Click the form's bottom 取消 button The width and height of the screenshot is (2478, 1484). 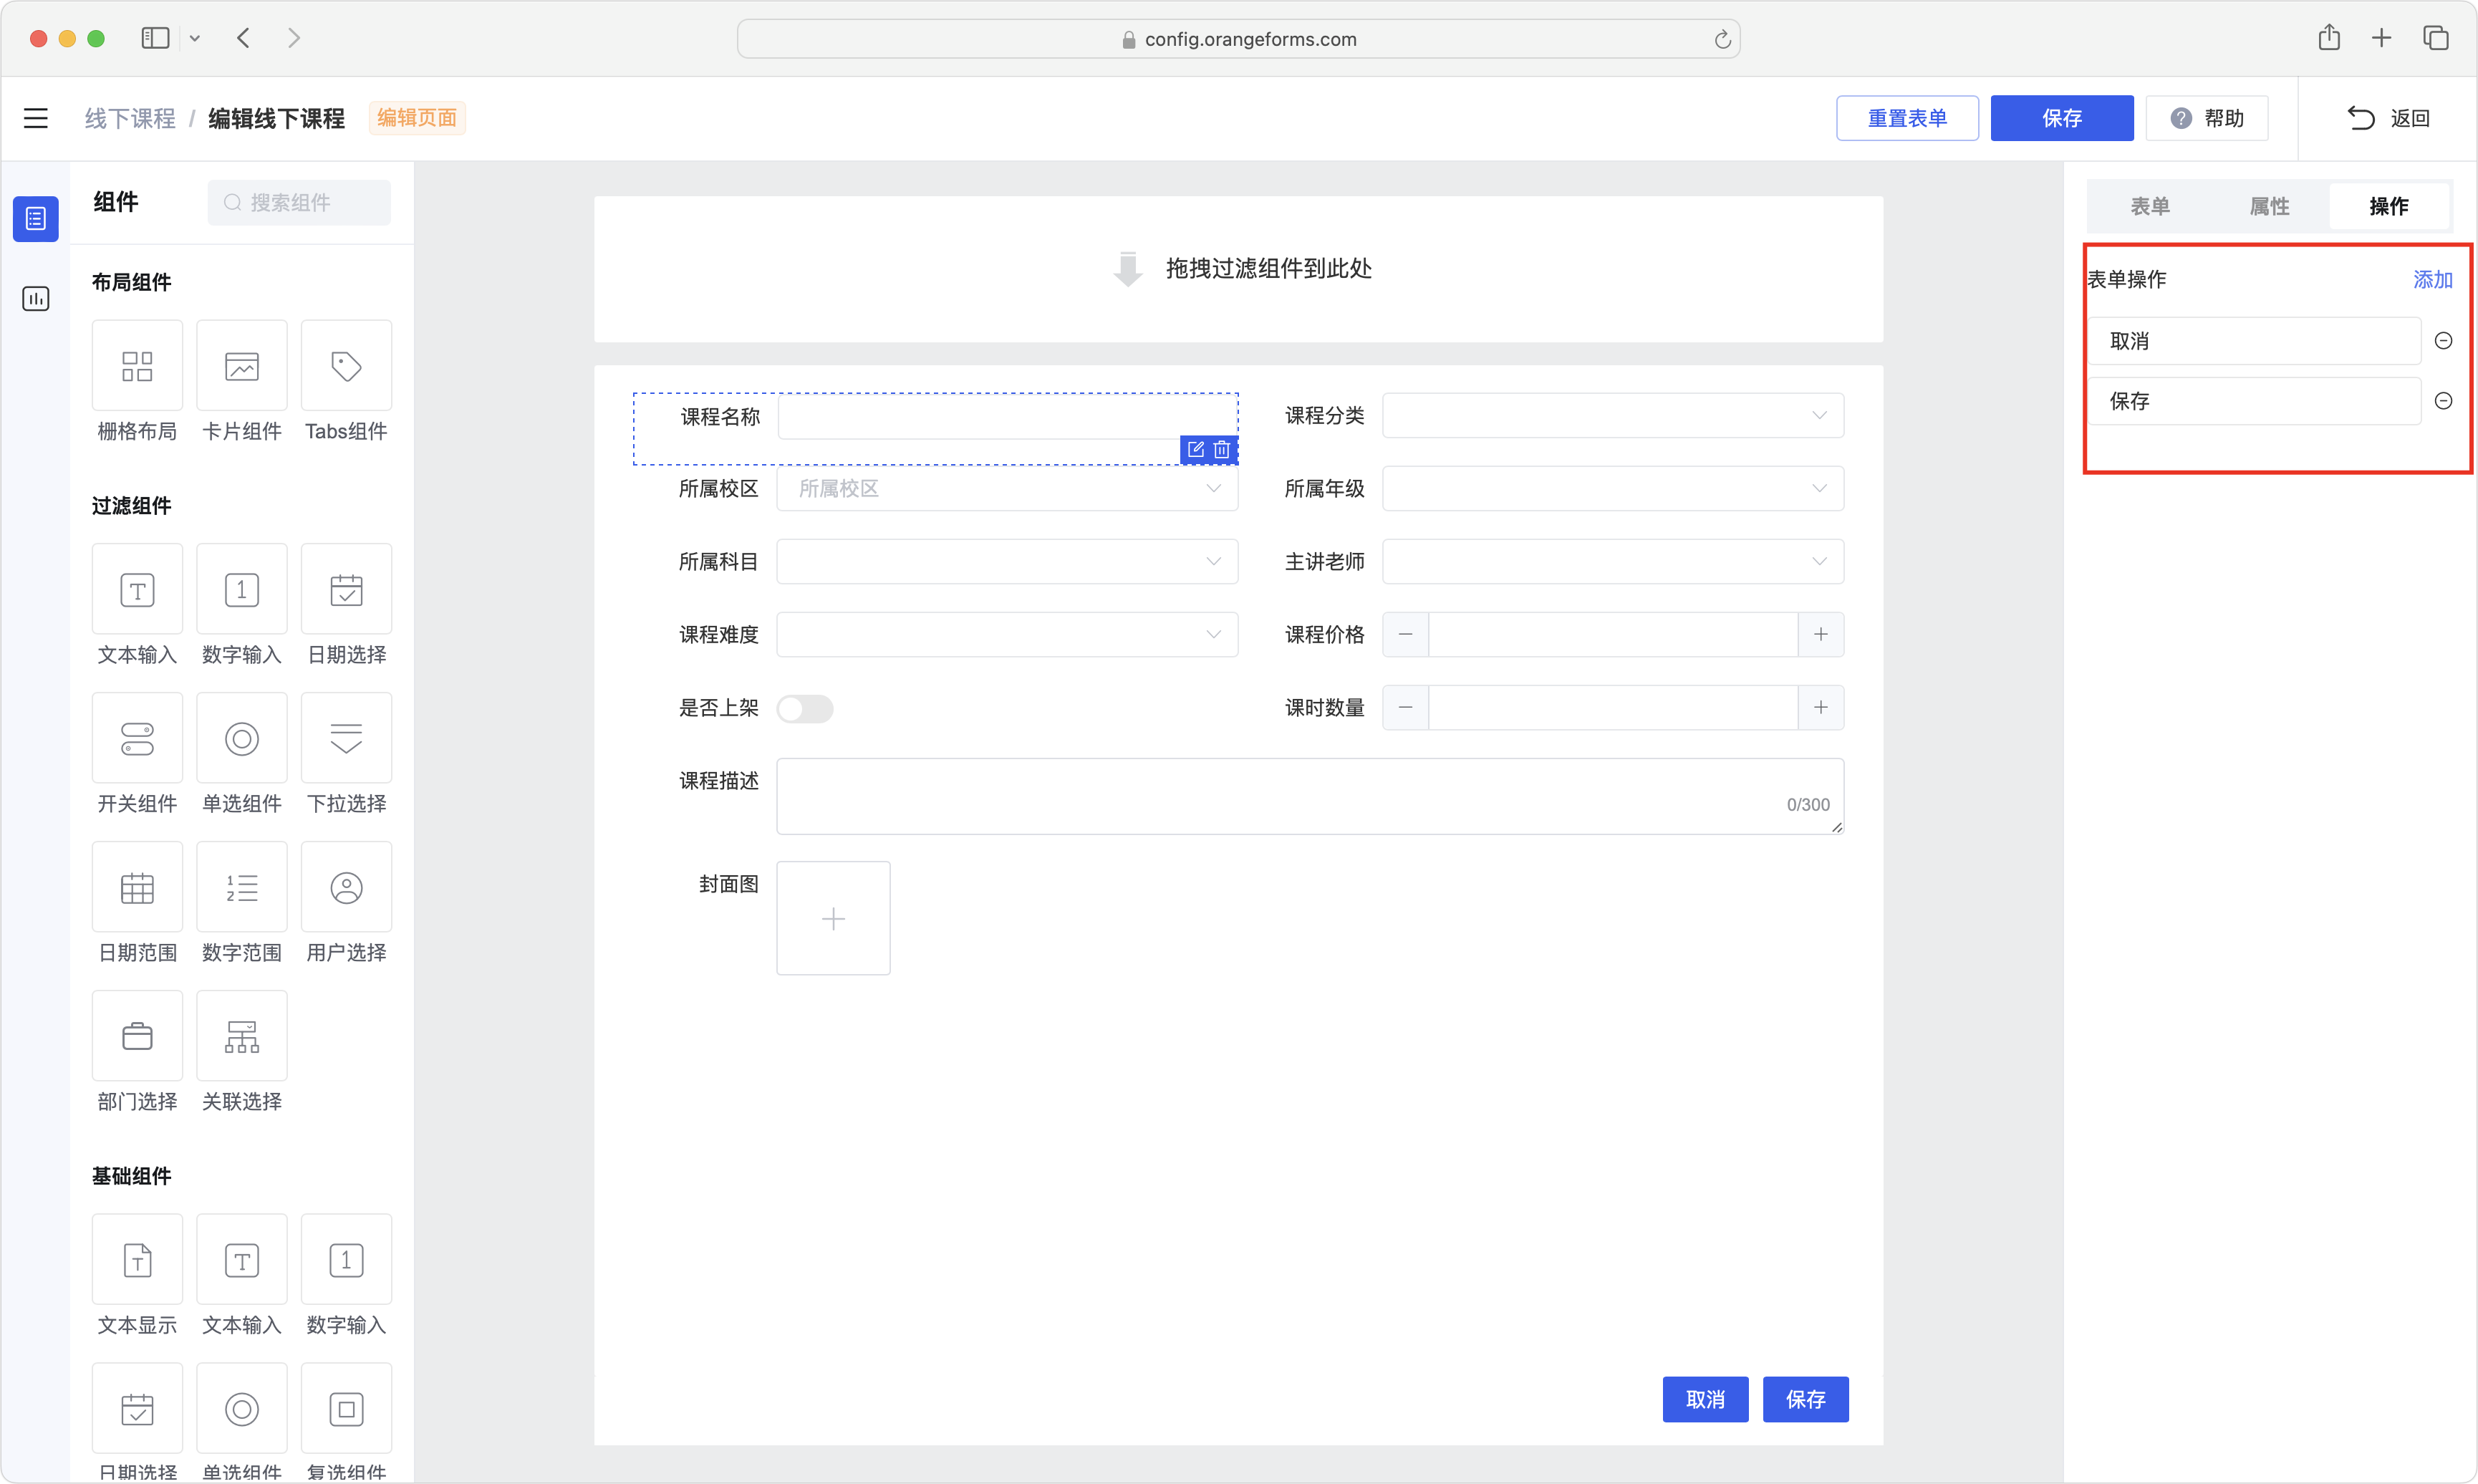point(1705,1399)
